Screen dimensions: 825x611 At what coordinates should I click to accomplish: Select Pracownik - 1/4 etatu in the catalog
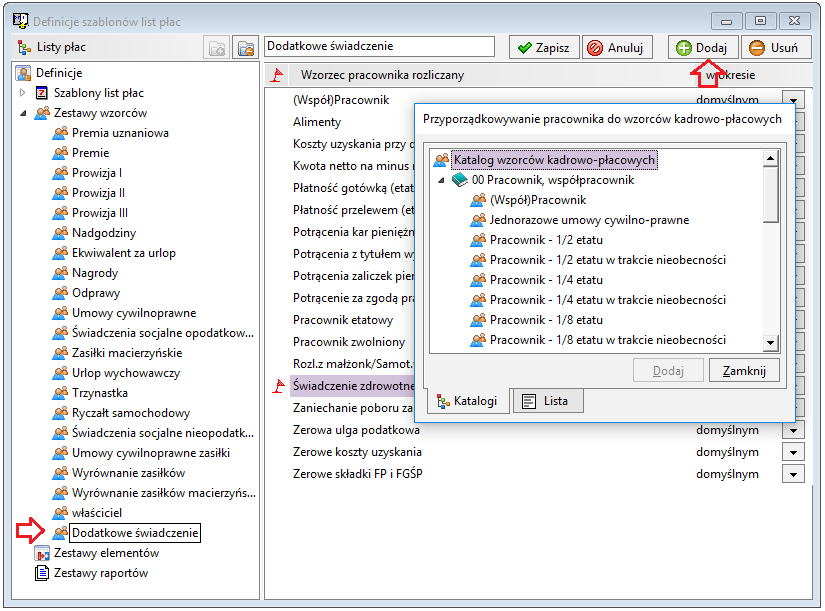point(546,280)
